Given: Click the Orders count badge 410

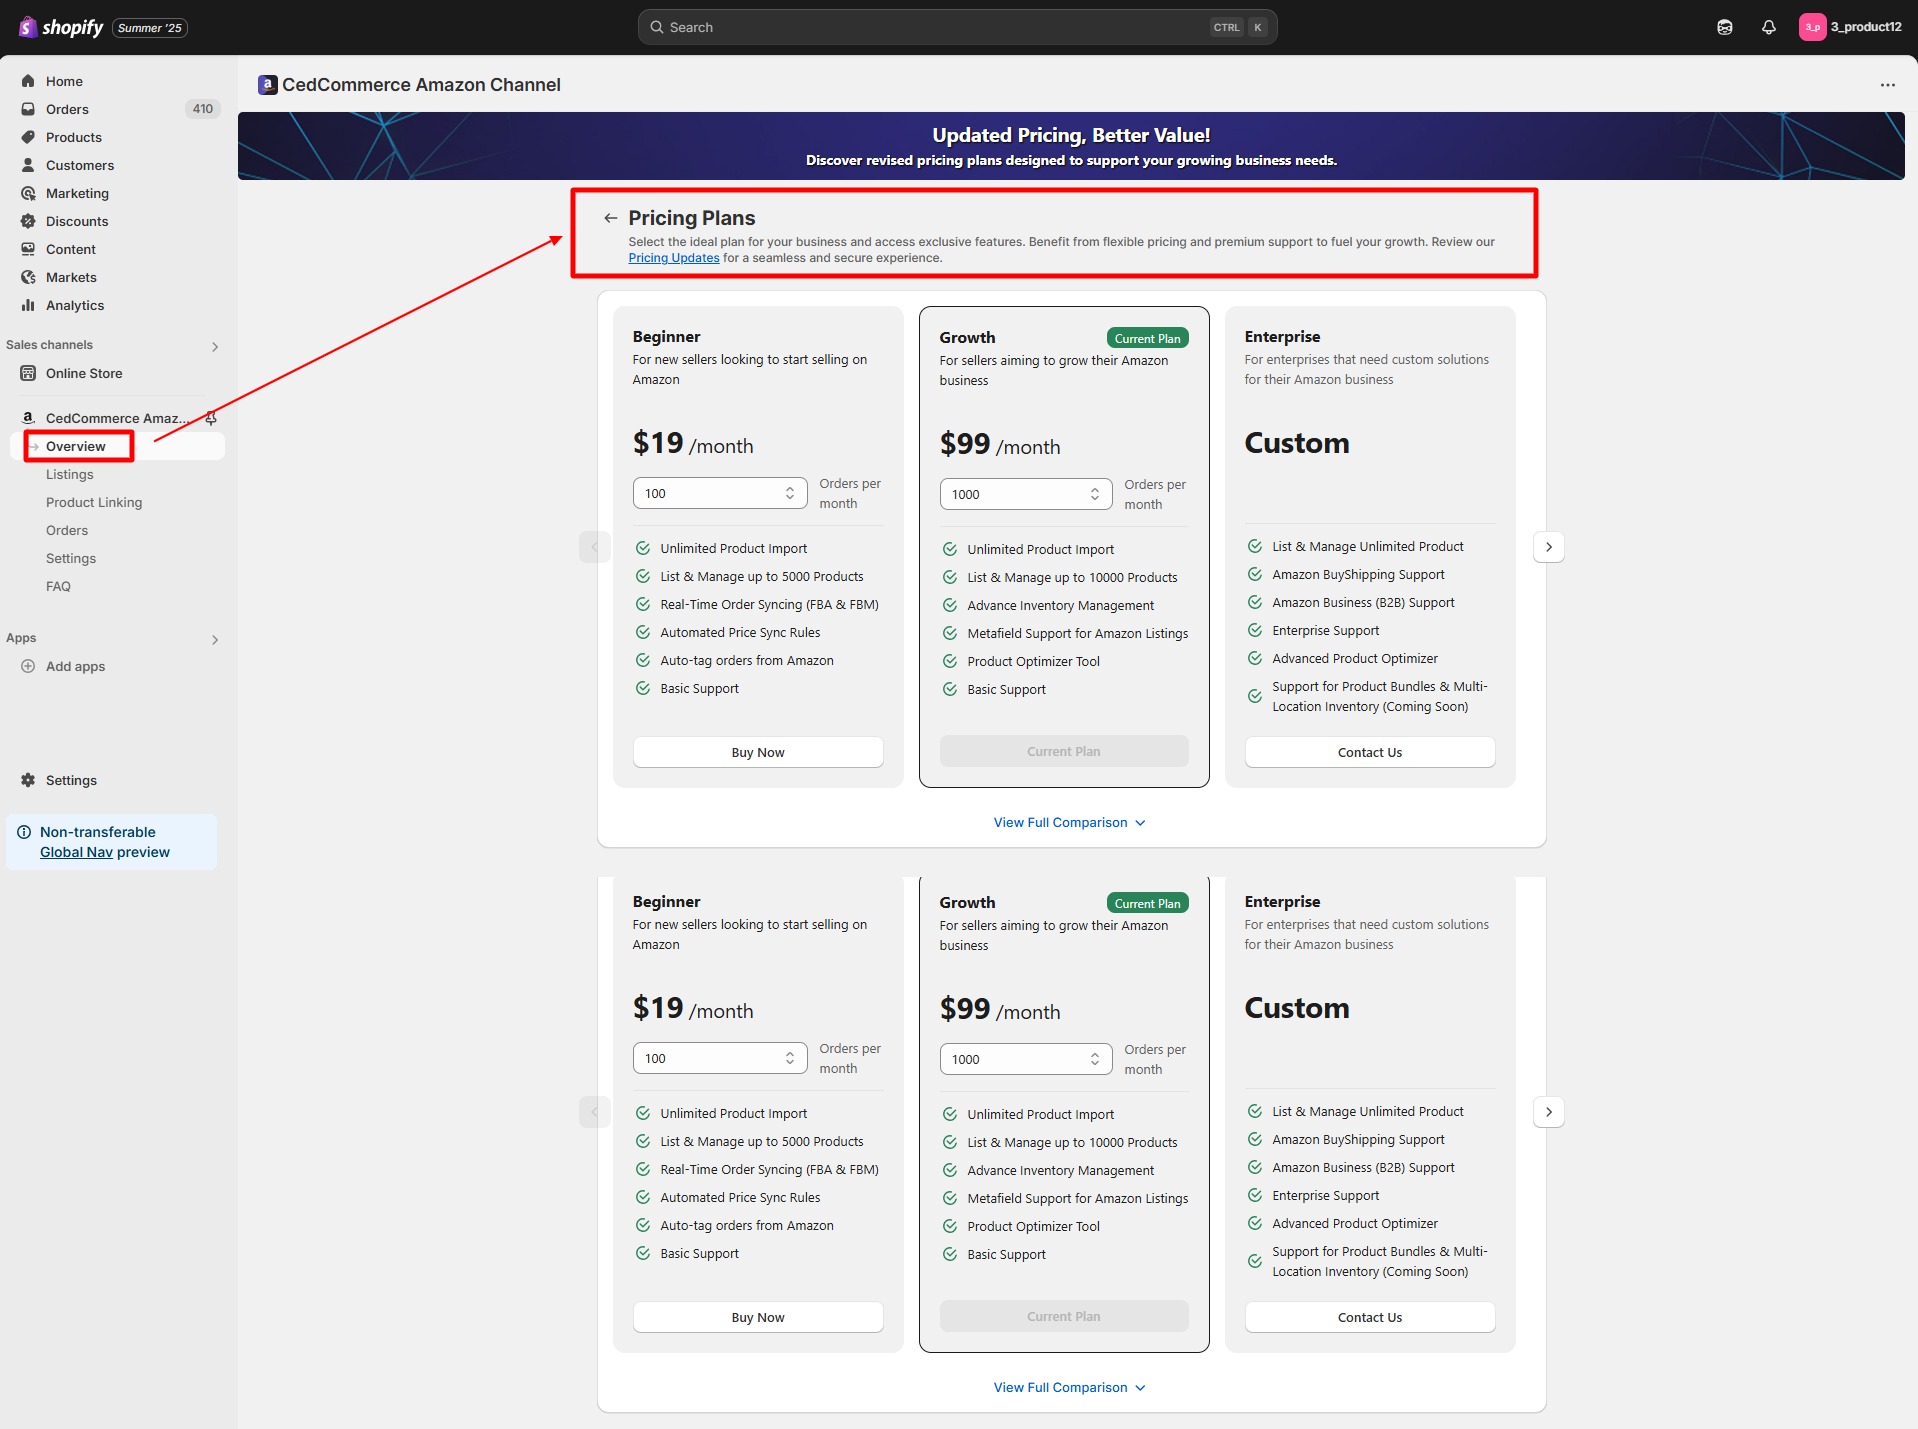Looking at the screenshot, I should (x=203, y=109).
